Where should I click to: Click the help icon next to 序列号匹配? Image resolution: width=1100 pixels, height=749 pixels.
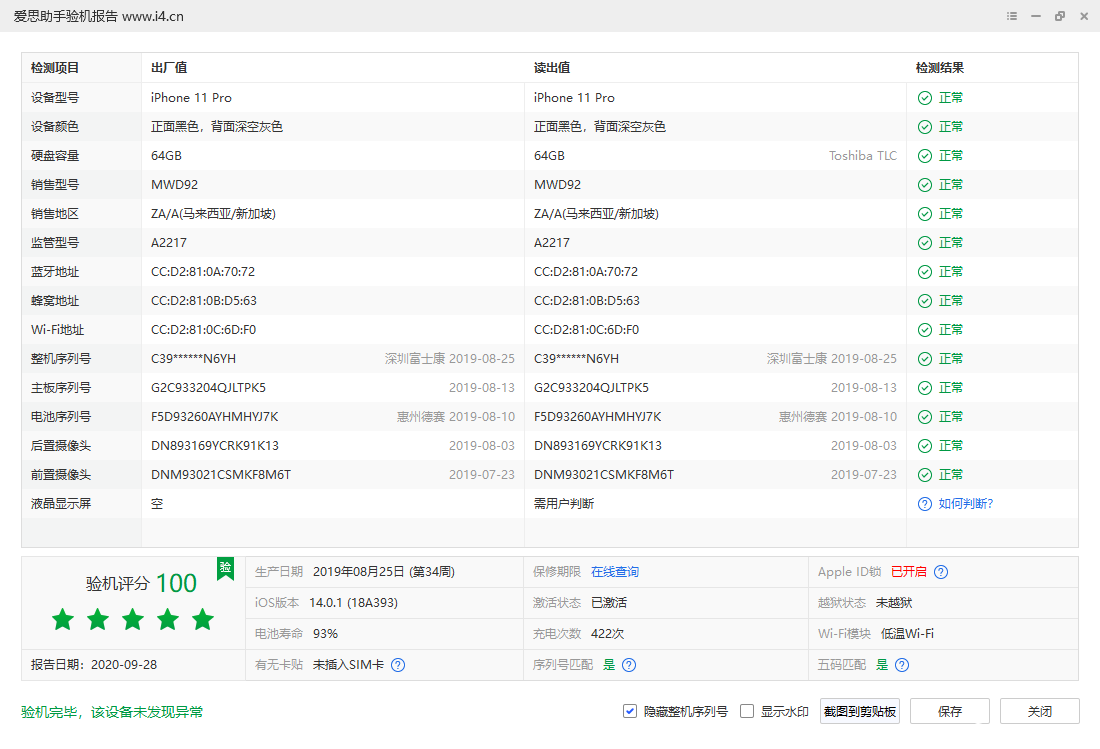(x=629, y=665)
